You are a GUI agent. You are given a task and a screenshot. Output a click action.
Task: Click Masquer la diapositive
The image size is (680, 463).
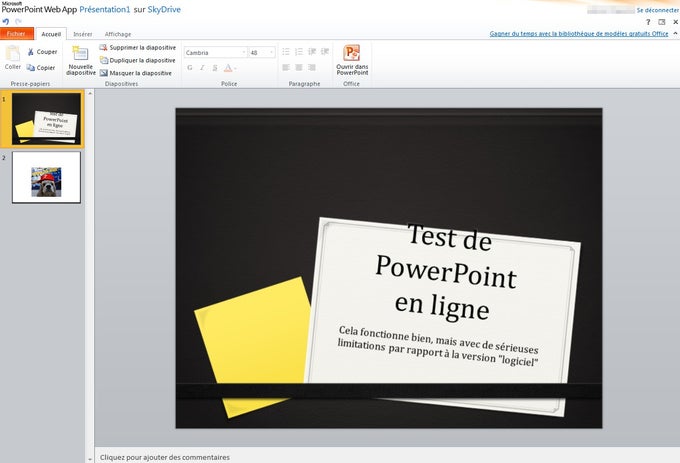[x=136, y=73]
